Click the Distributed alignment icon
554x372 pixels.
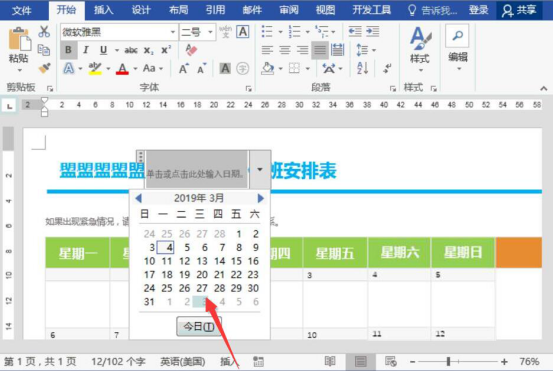pyautogui.click(x=337, y=50)
